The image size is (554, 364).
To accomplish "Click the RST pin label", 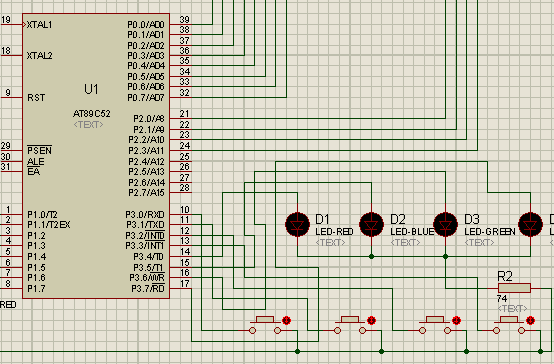I will tap(36, 98).
